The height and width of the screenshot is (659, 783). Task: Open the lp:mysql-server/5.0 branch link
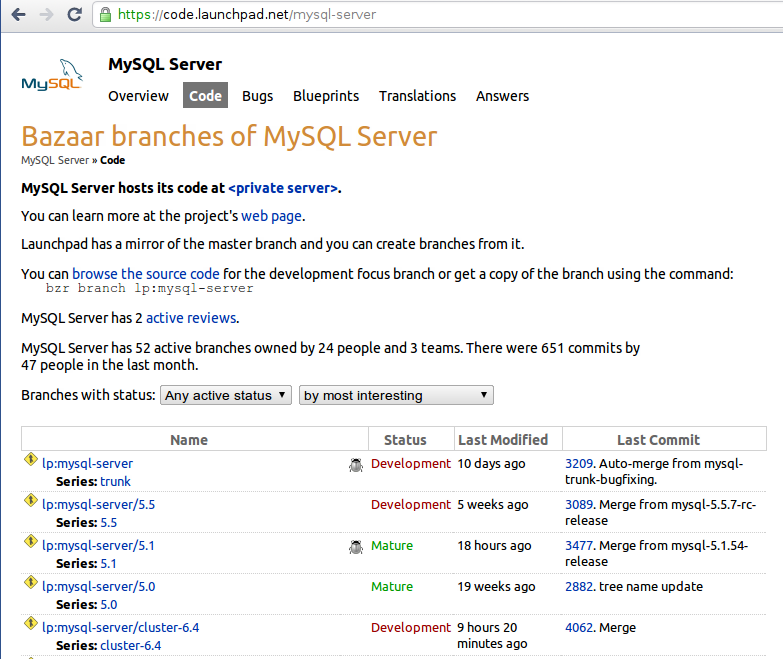coord(98,587)
